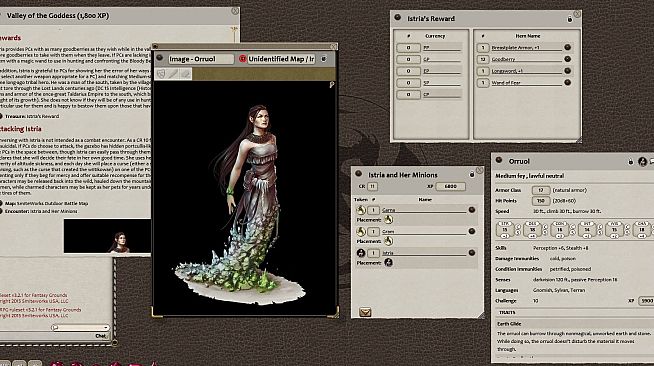Click the encounter CR value field
The width and height of the screenshot is (654, 366).
click(x=372, y=186)
